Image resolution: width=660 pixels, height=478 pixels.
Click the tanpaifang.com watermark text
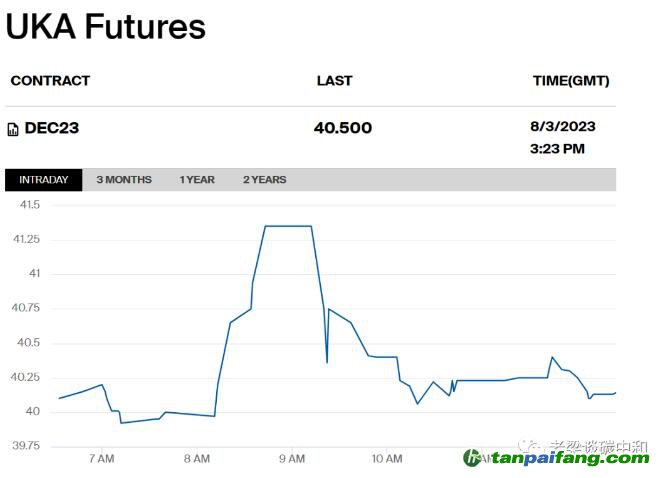tap(566, 458)
